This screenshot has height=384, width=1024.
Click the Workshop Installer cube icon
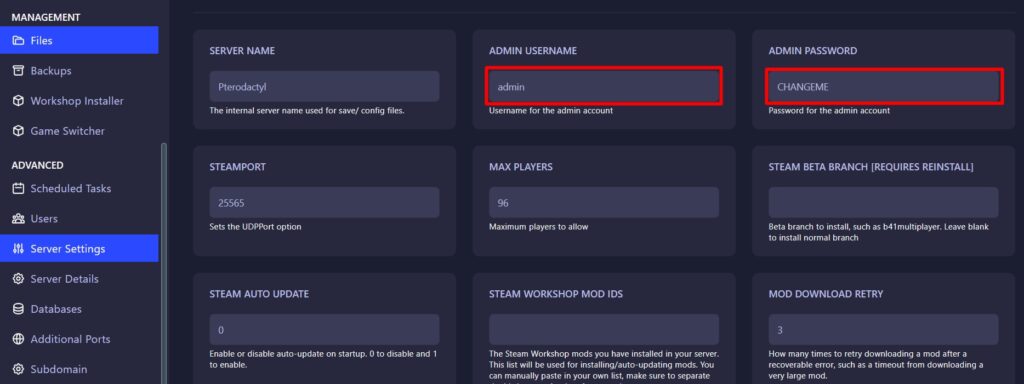point(18,101)
